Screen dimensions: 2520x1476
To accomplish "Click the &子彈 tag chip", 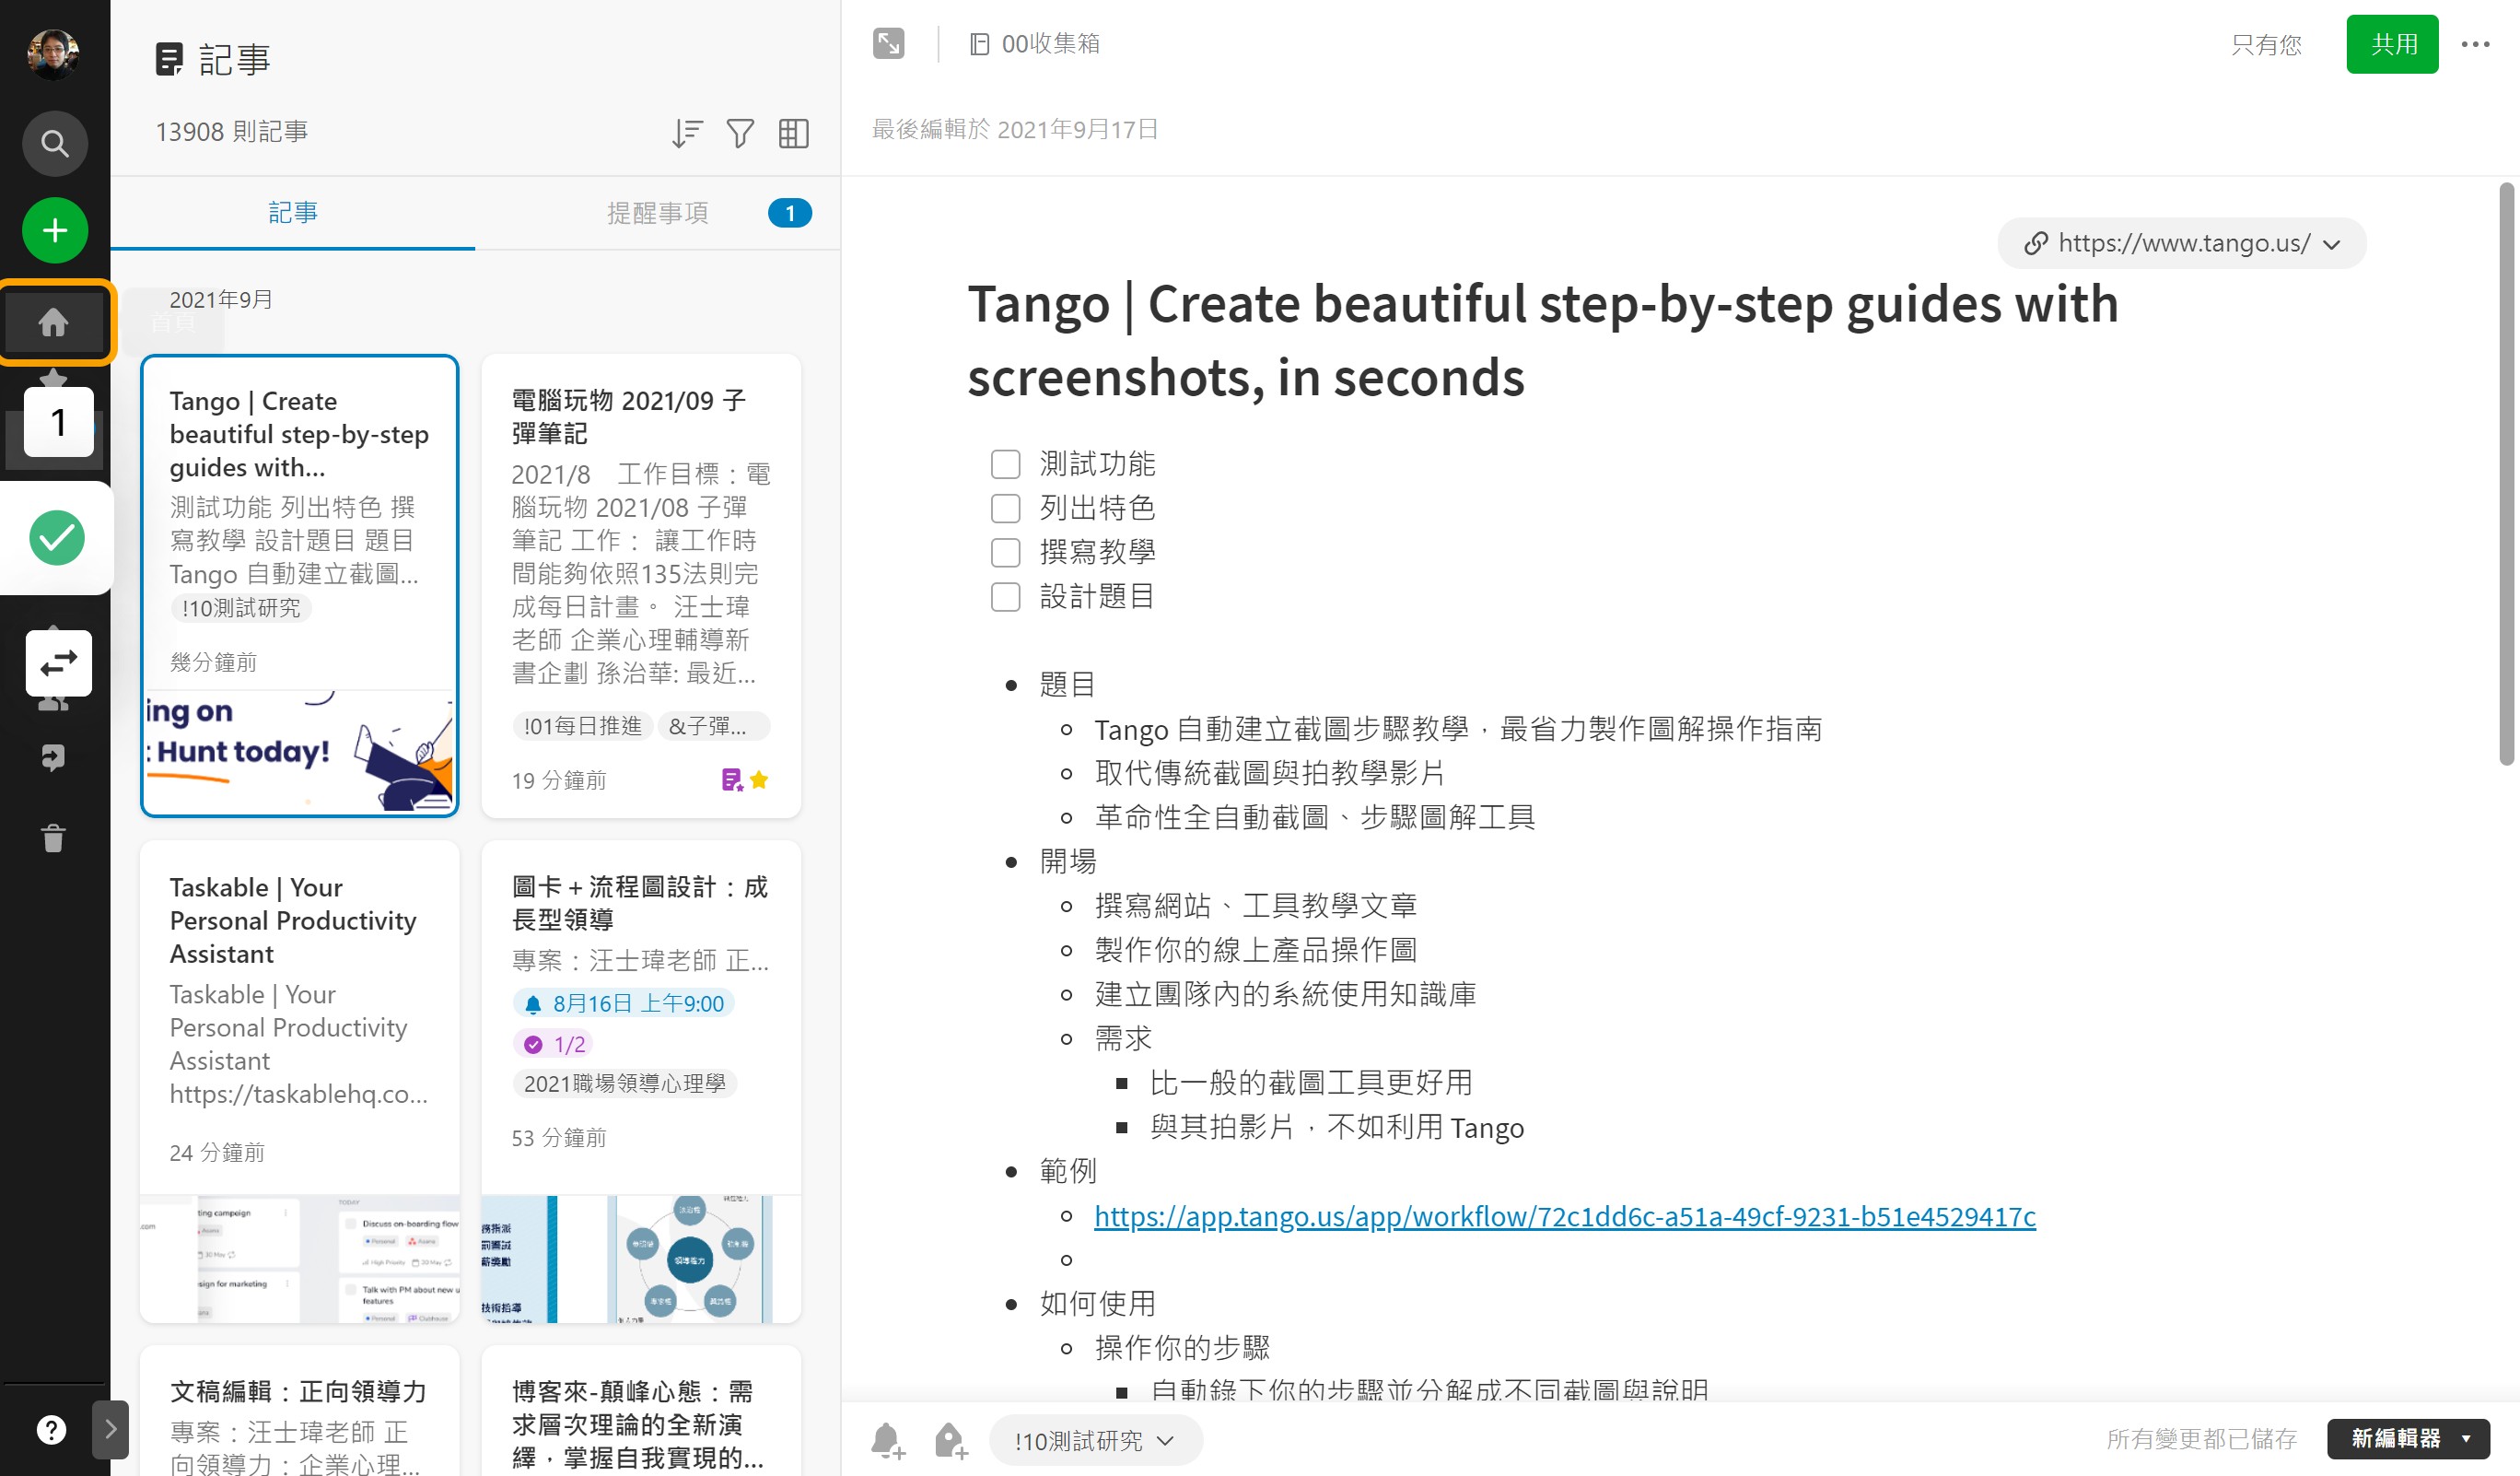I will pos(713,726).
